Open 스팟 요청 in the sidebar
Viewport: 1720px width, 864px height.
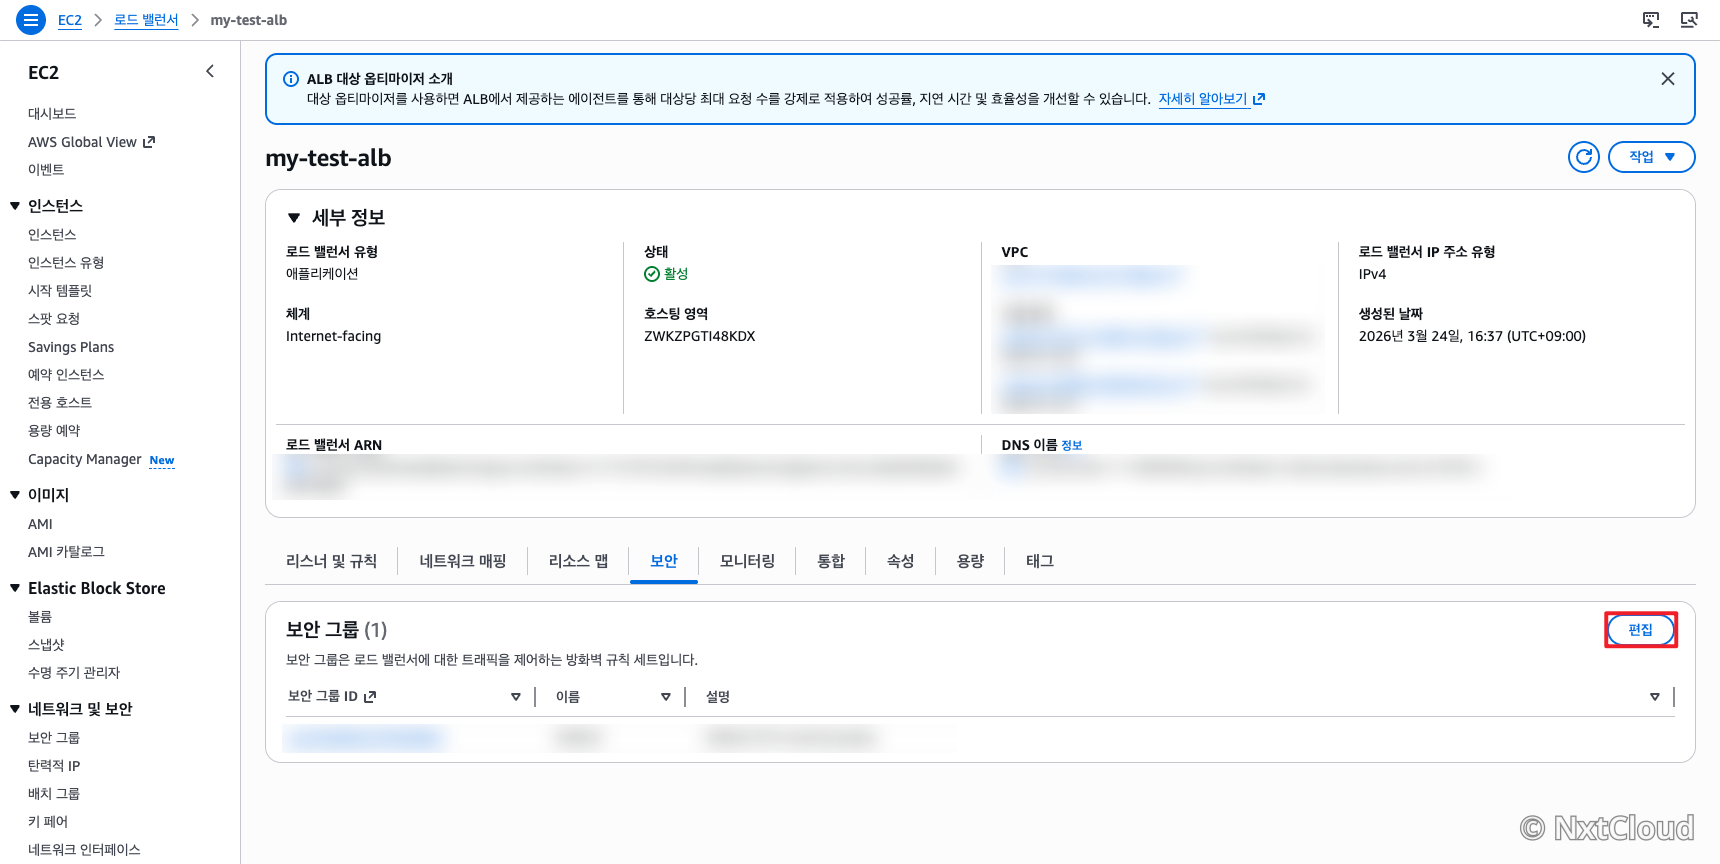point(54,319)
